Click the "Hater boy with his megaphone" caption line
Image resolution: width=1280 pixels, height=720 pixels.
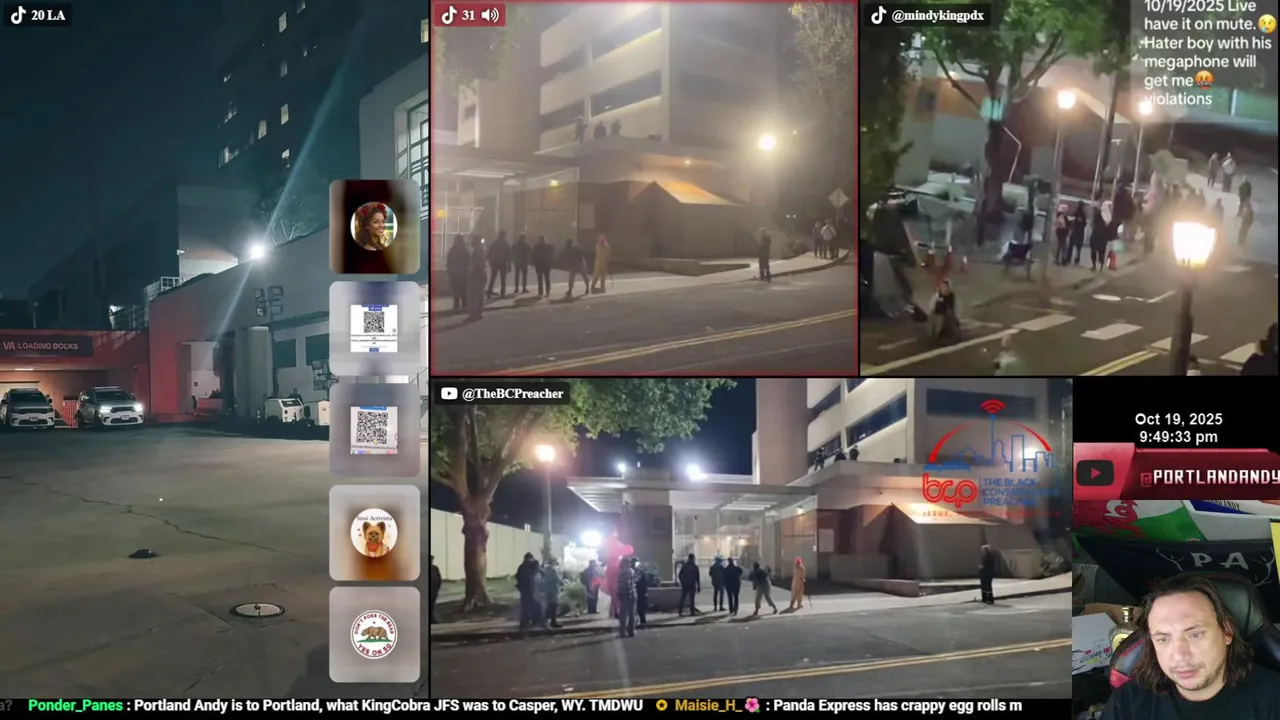1207,52
